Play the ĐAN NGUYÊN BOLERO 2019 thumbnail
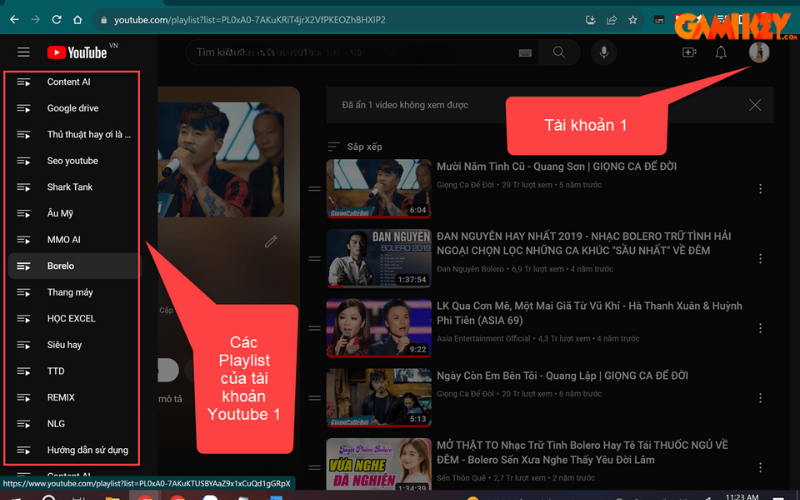This screenshot has width=800, height=500. point(379,258)
